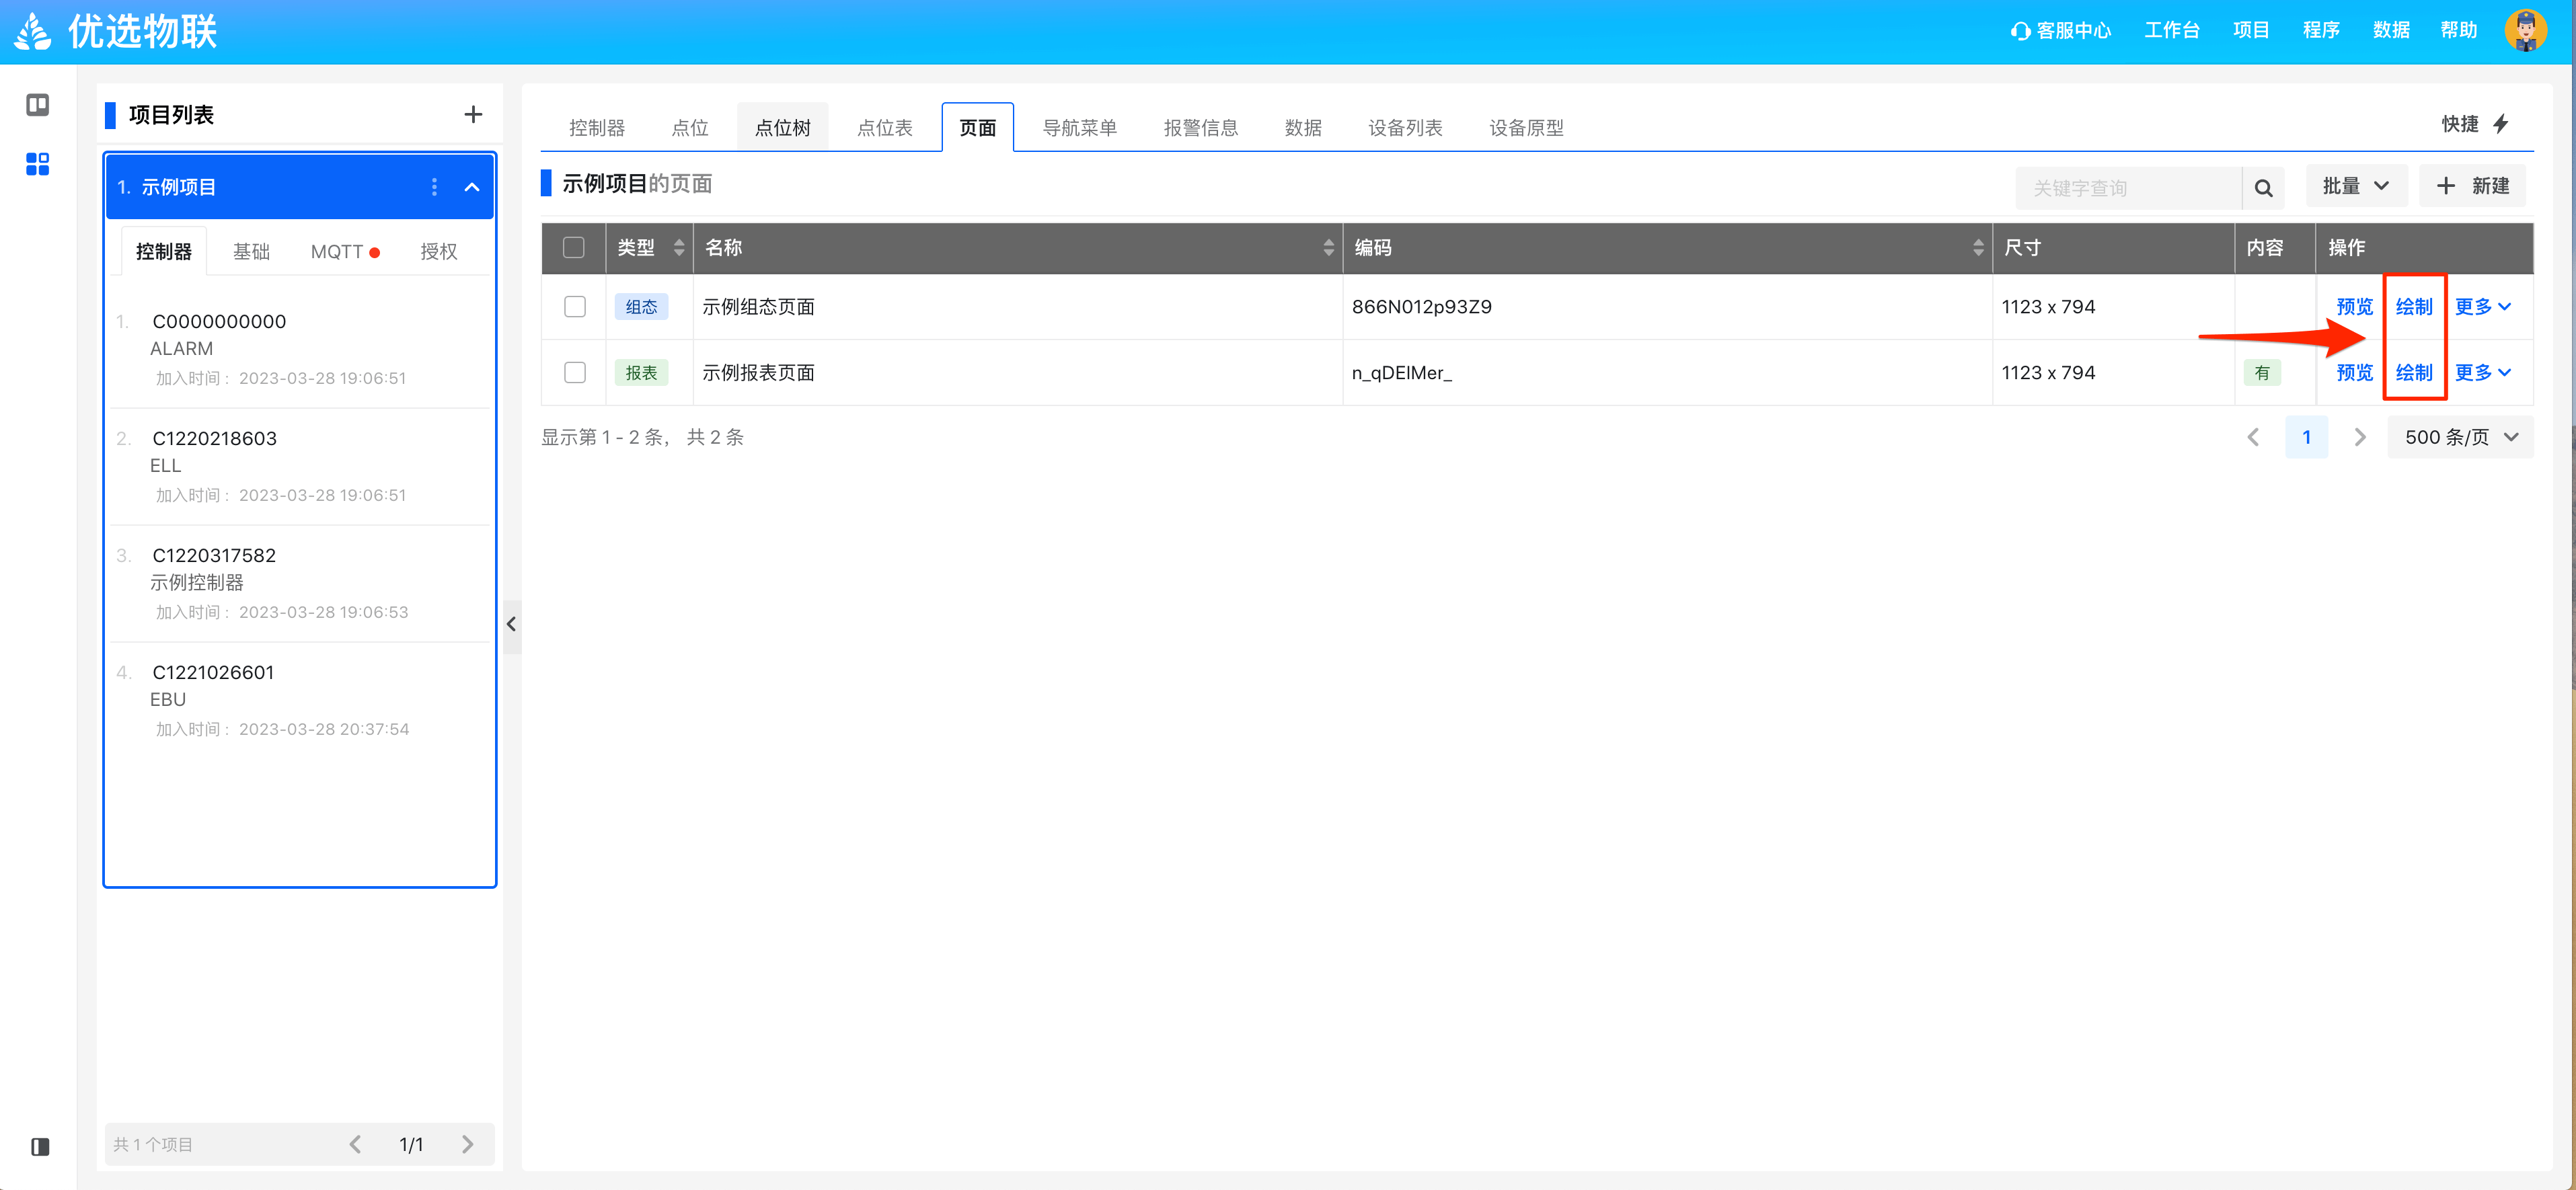Collapse the 示例项目 project panel
The width and height of the screenshot is (2576, 1190).
coord(472,187)
